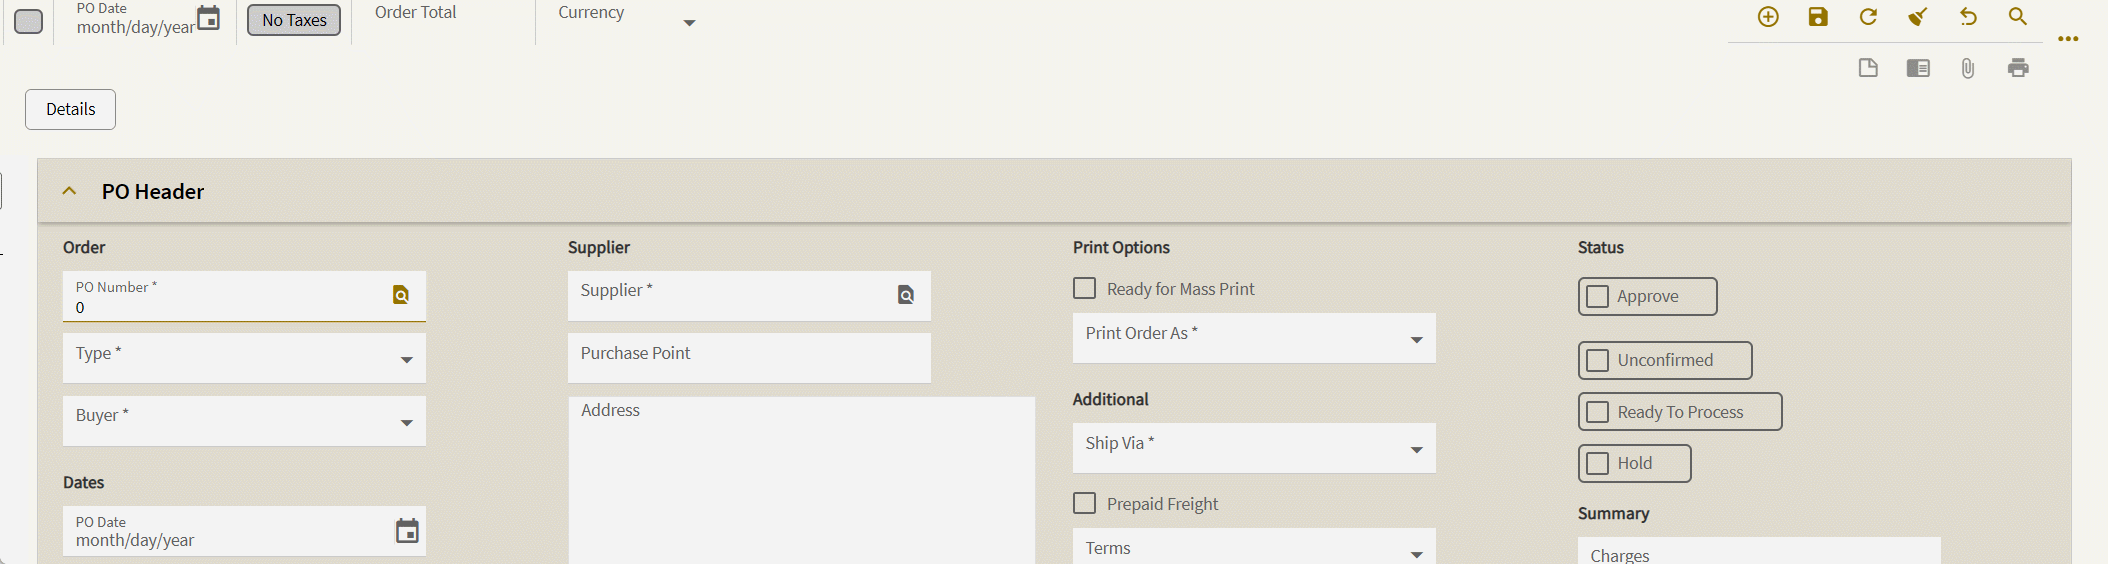Click the clear broom icon
Image resolution: width=2108 pixels, height=564 pixels.
[1918, 17]
